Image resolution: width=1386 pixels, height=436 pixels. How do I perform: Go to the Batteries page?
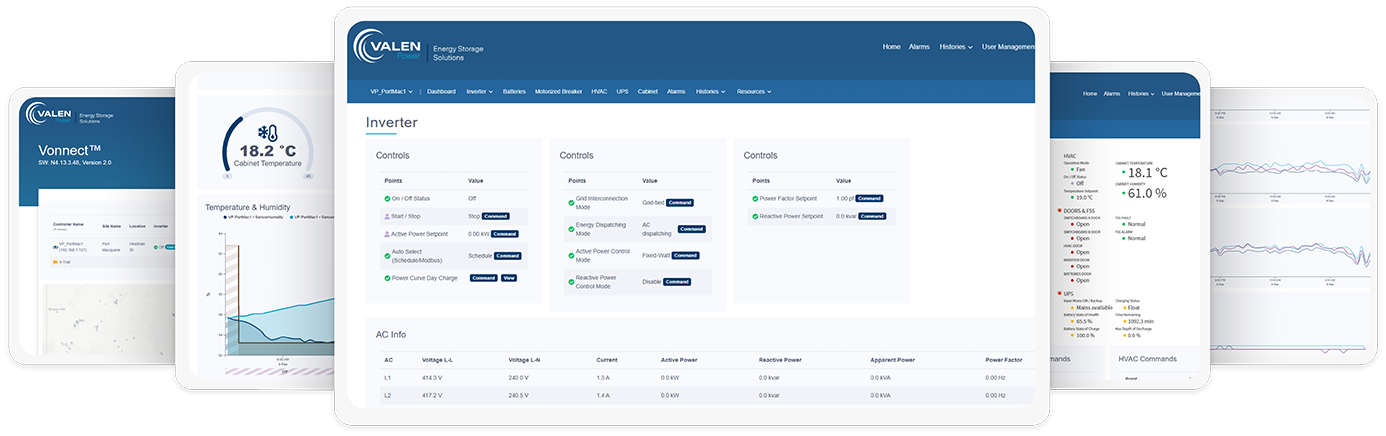[514, 91]
